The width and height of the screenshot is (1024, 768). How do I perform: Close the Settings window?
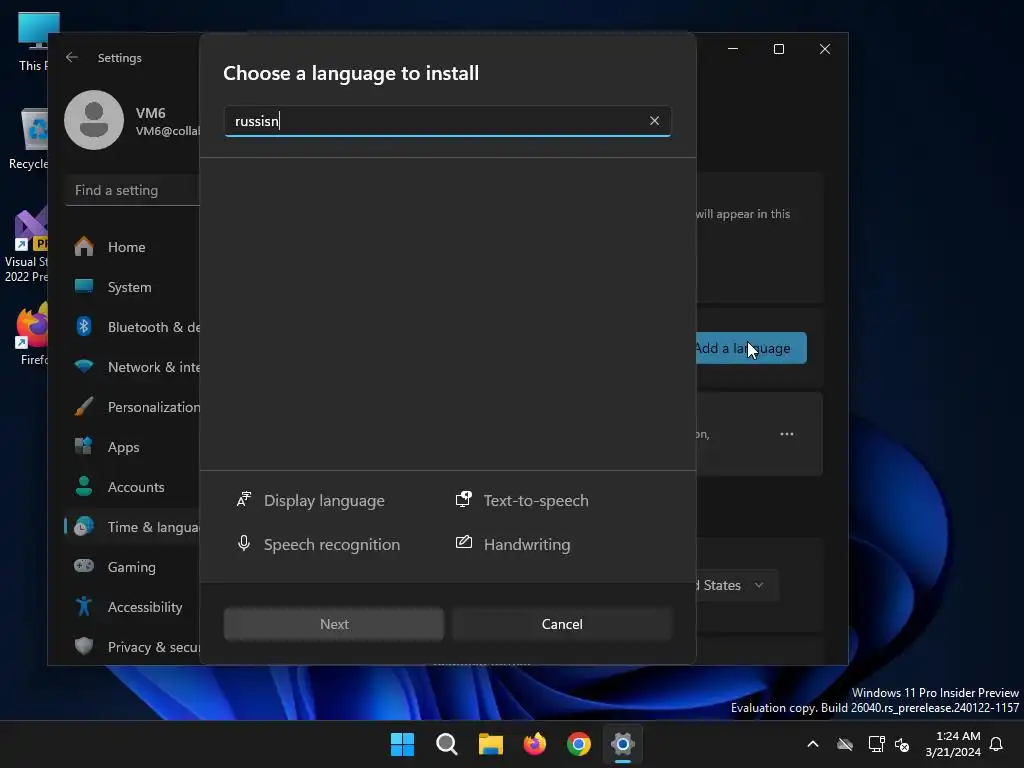825,49
